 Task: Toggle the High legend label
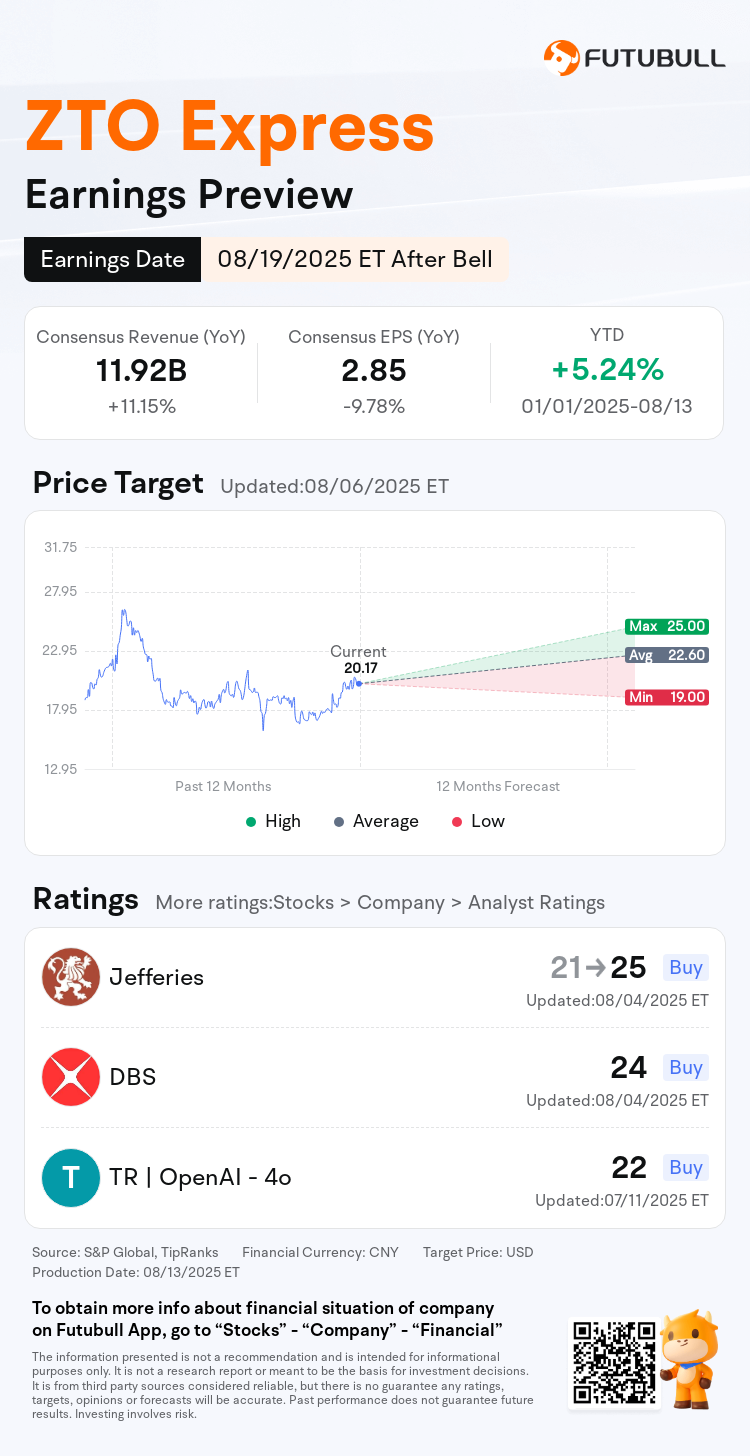[282, 821]
